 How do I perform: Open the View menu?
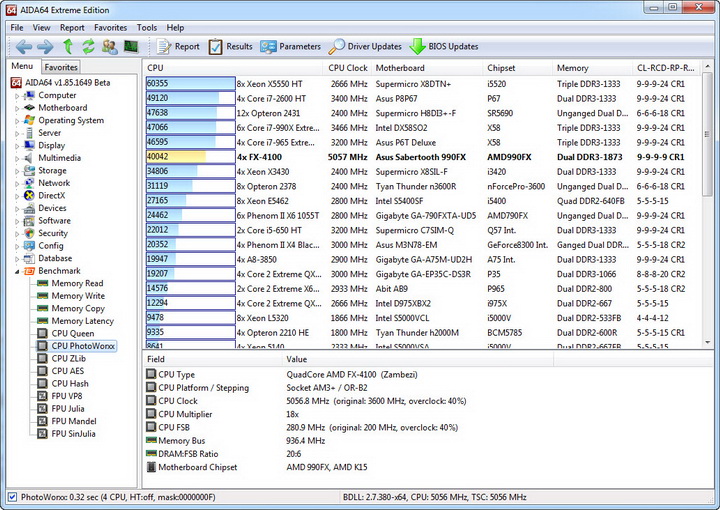click(41, 28)
